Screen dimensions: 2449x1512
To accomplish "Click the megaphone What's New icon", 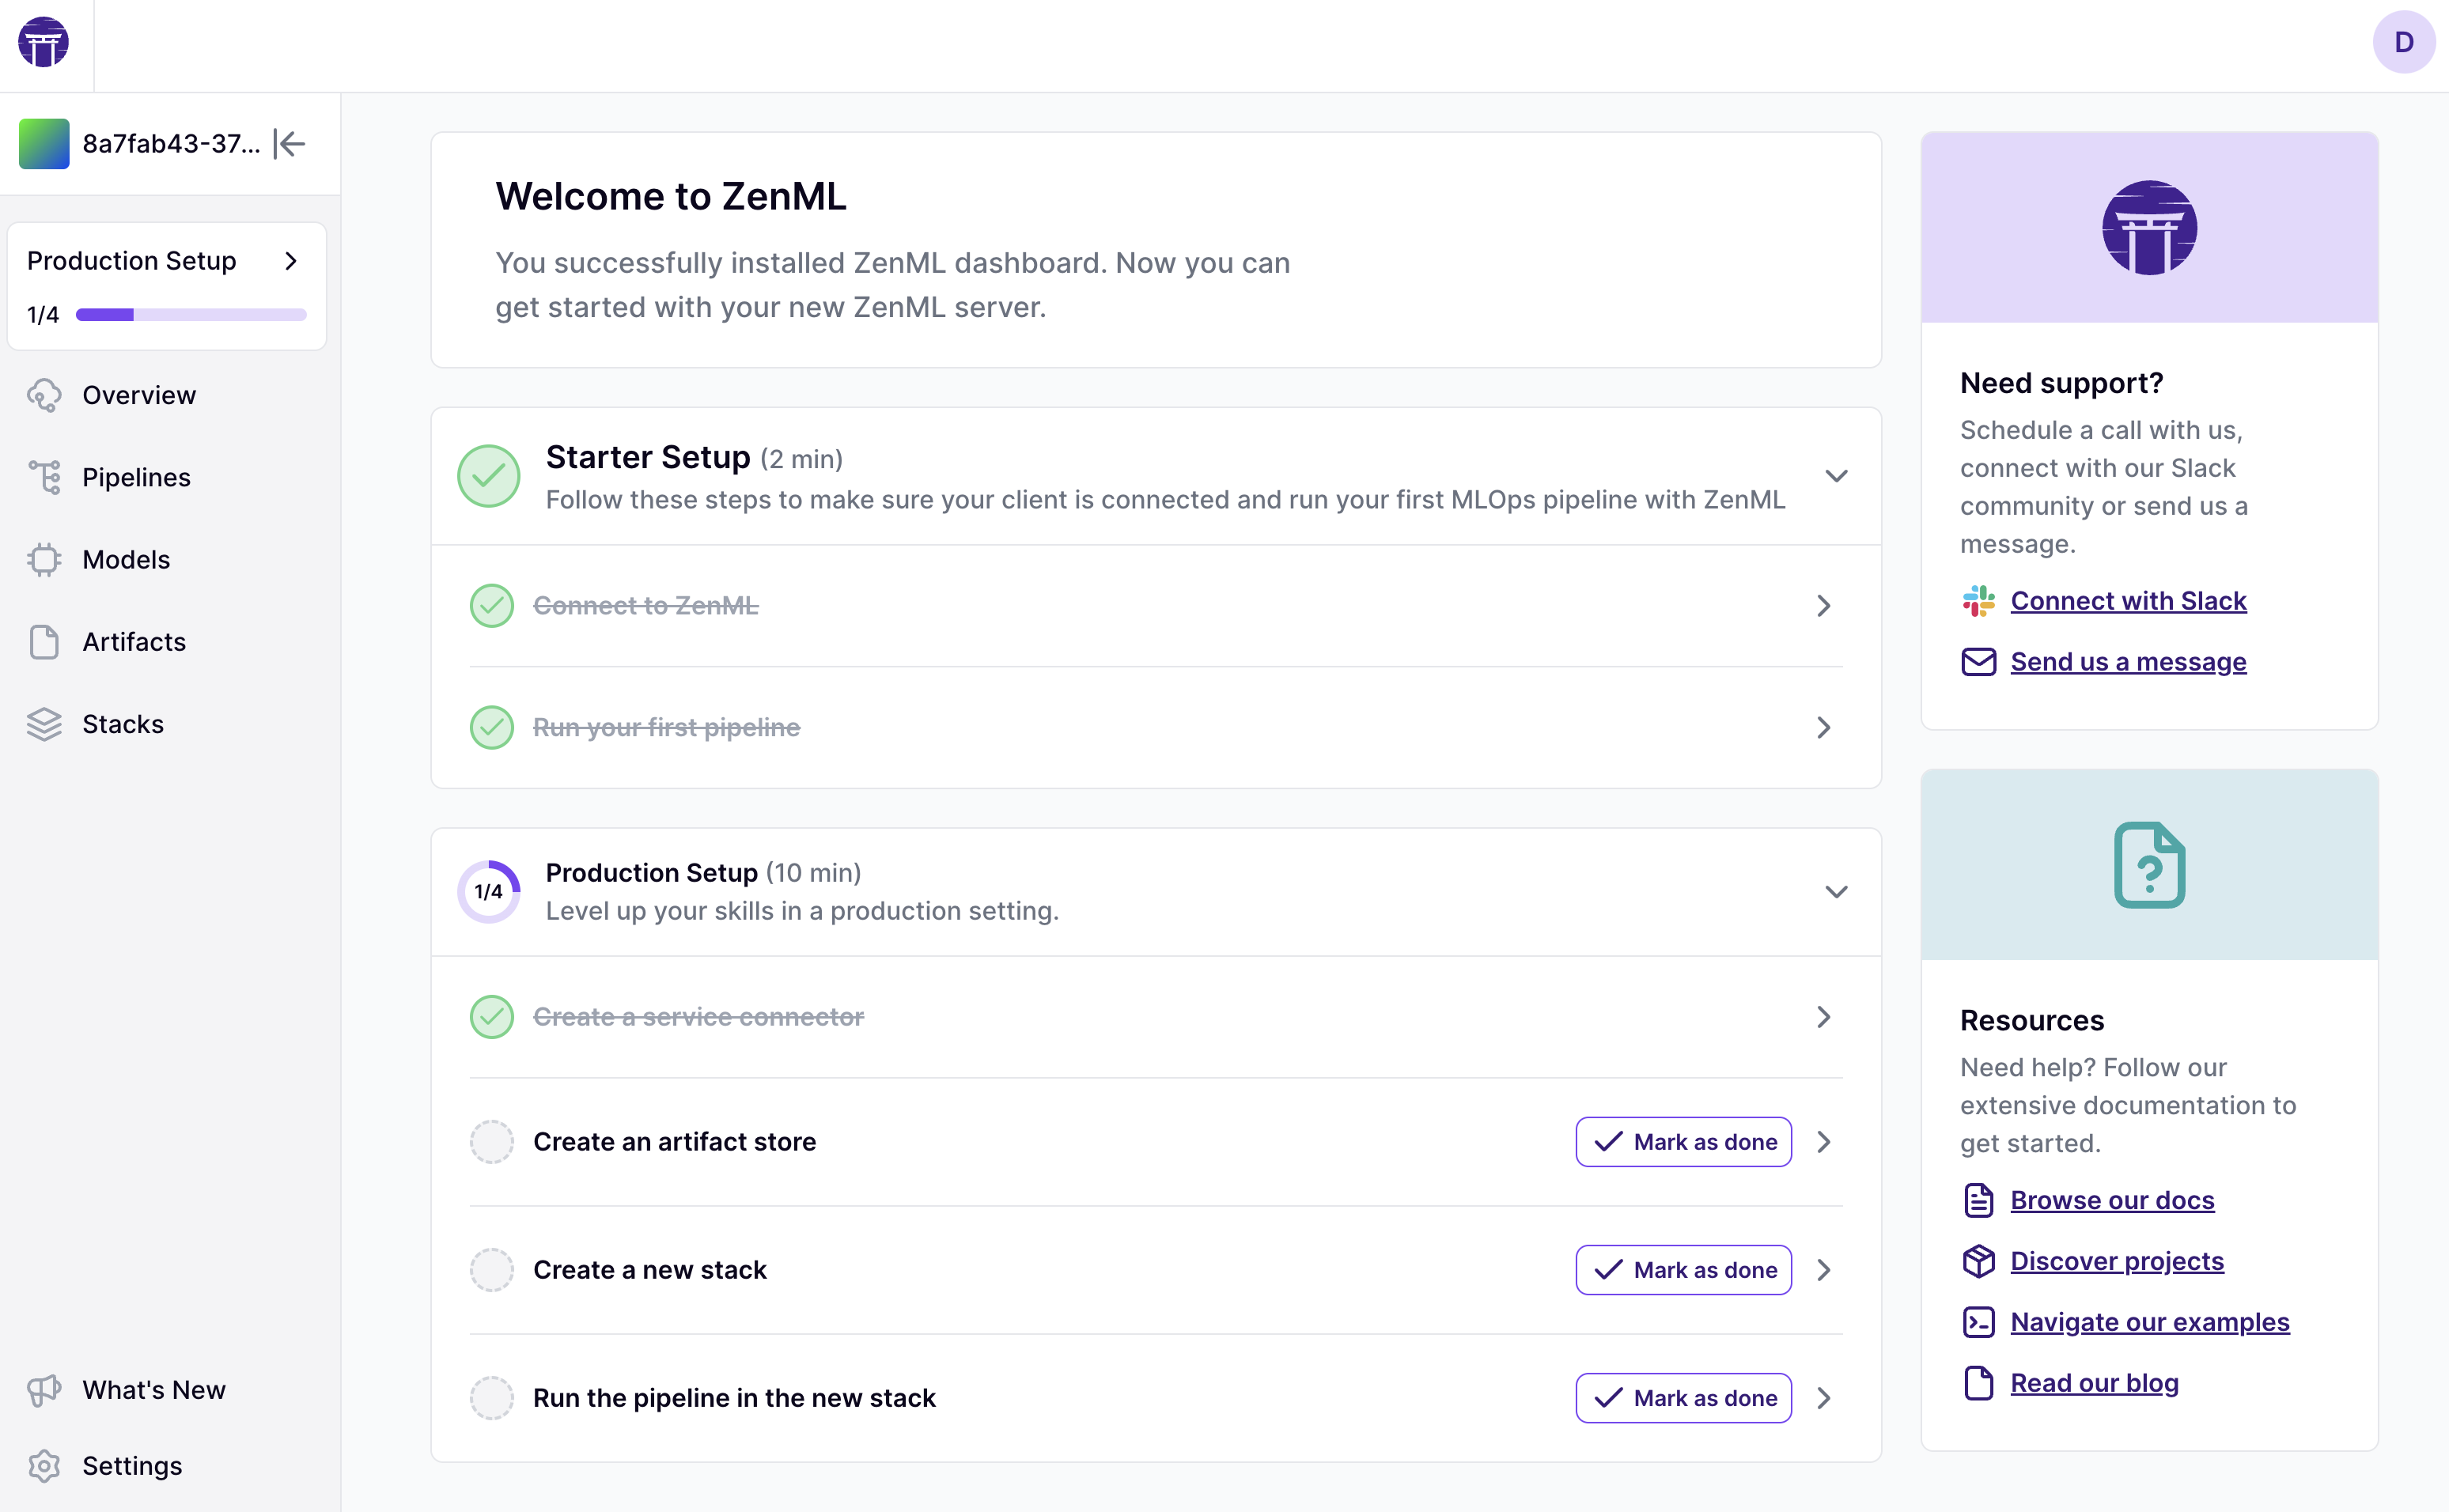I will point(44,1390).
